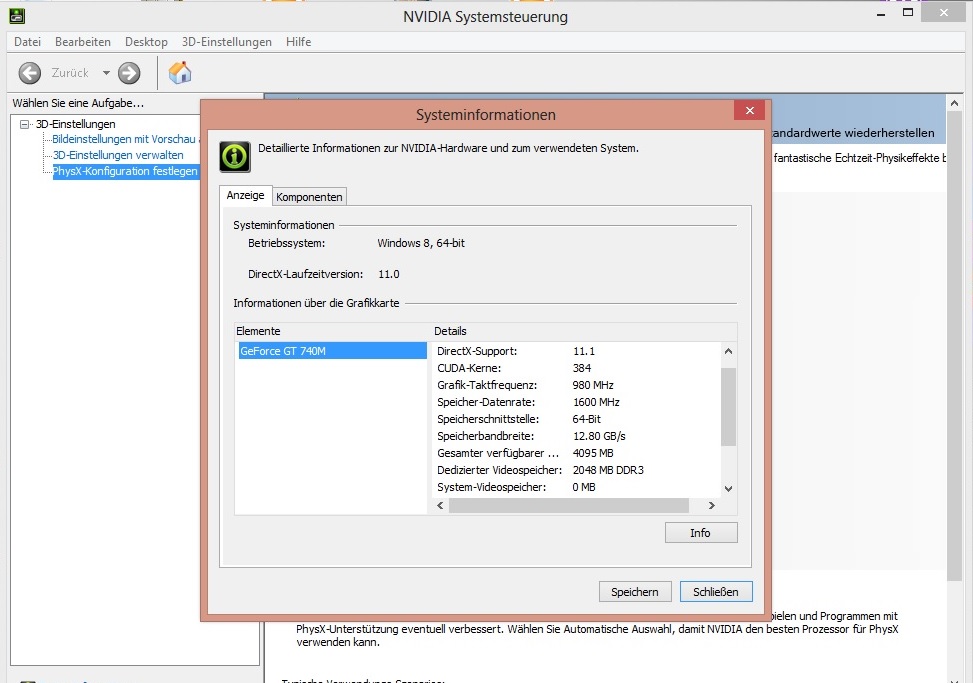Viewport: 973px width, 683px height.
Task: Click the green info icon in the dialog
Action: [x=235, y=156]
